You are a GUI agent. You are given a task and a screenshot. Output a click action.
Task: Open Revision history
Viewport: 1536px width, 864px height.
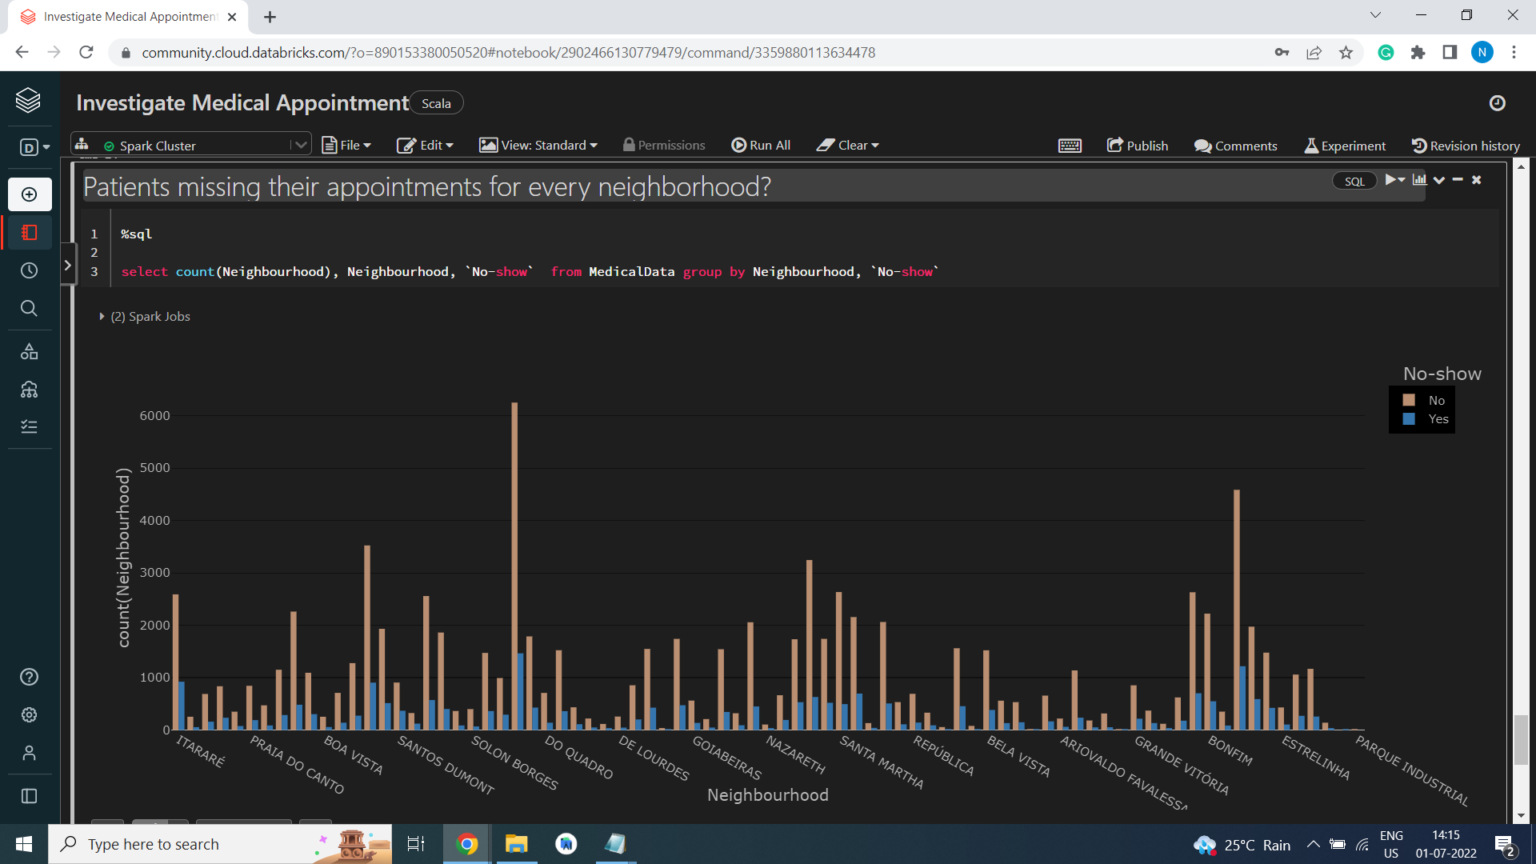(x=1465, y=145)
